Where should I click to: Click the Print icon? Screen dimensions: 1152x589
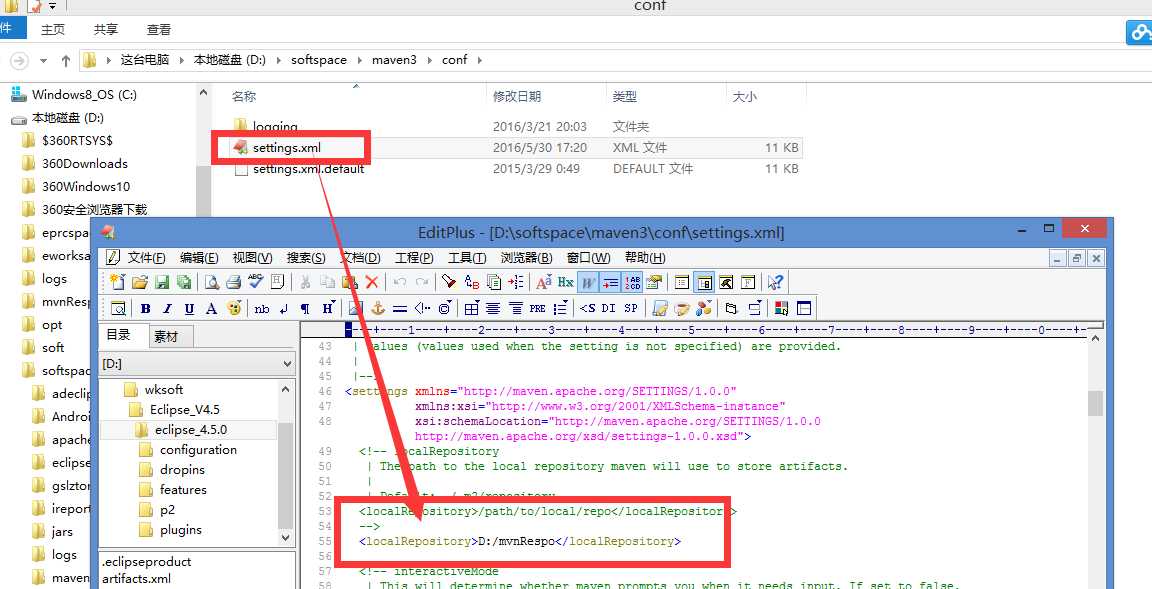coord(234,282)
